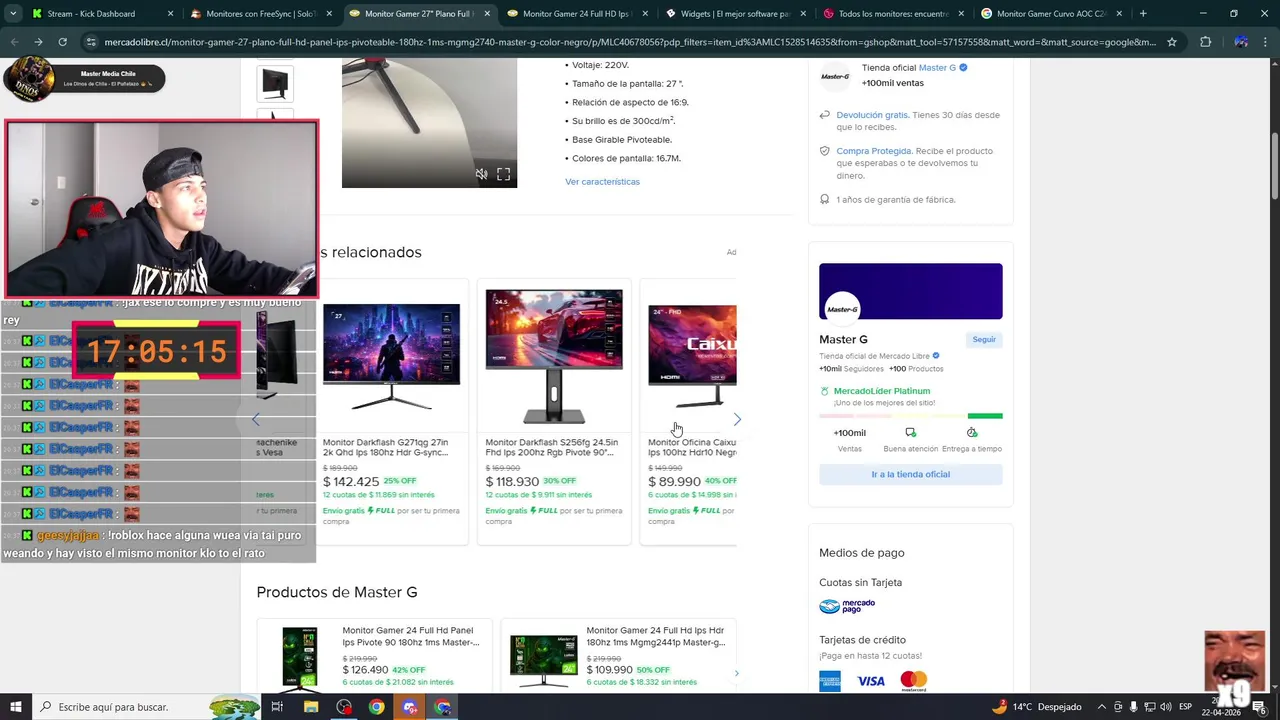Open the Chrome three-dot menu
Screen dimensions: 1280x720
1267,42
